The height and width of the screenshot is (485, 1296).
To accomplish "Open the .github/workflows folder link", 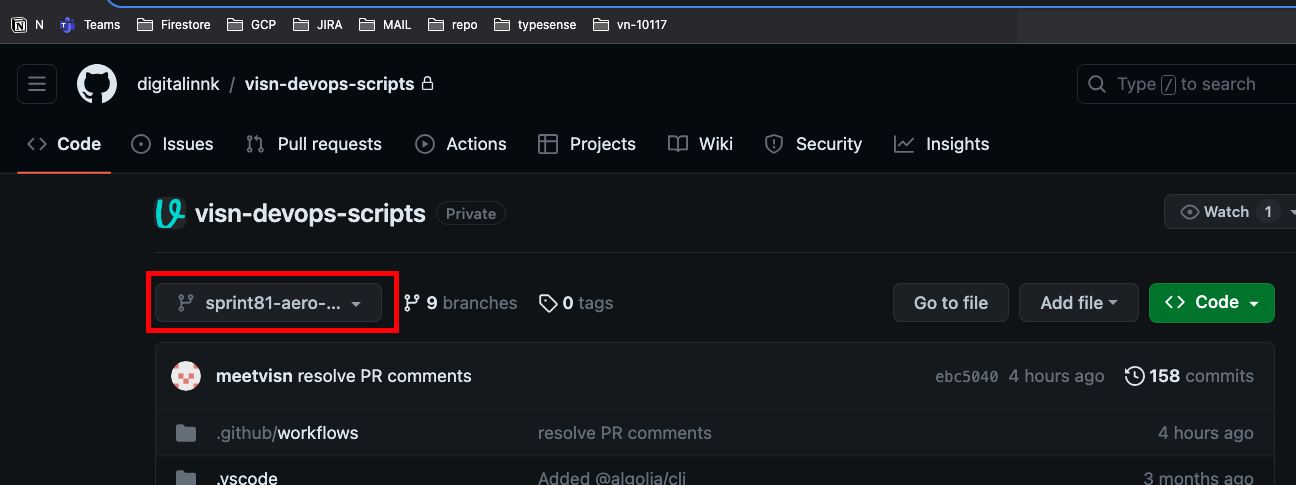I will click(287, 433).
